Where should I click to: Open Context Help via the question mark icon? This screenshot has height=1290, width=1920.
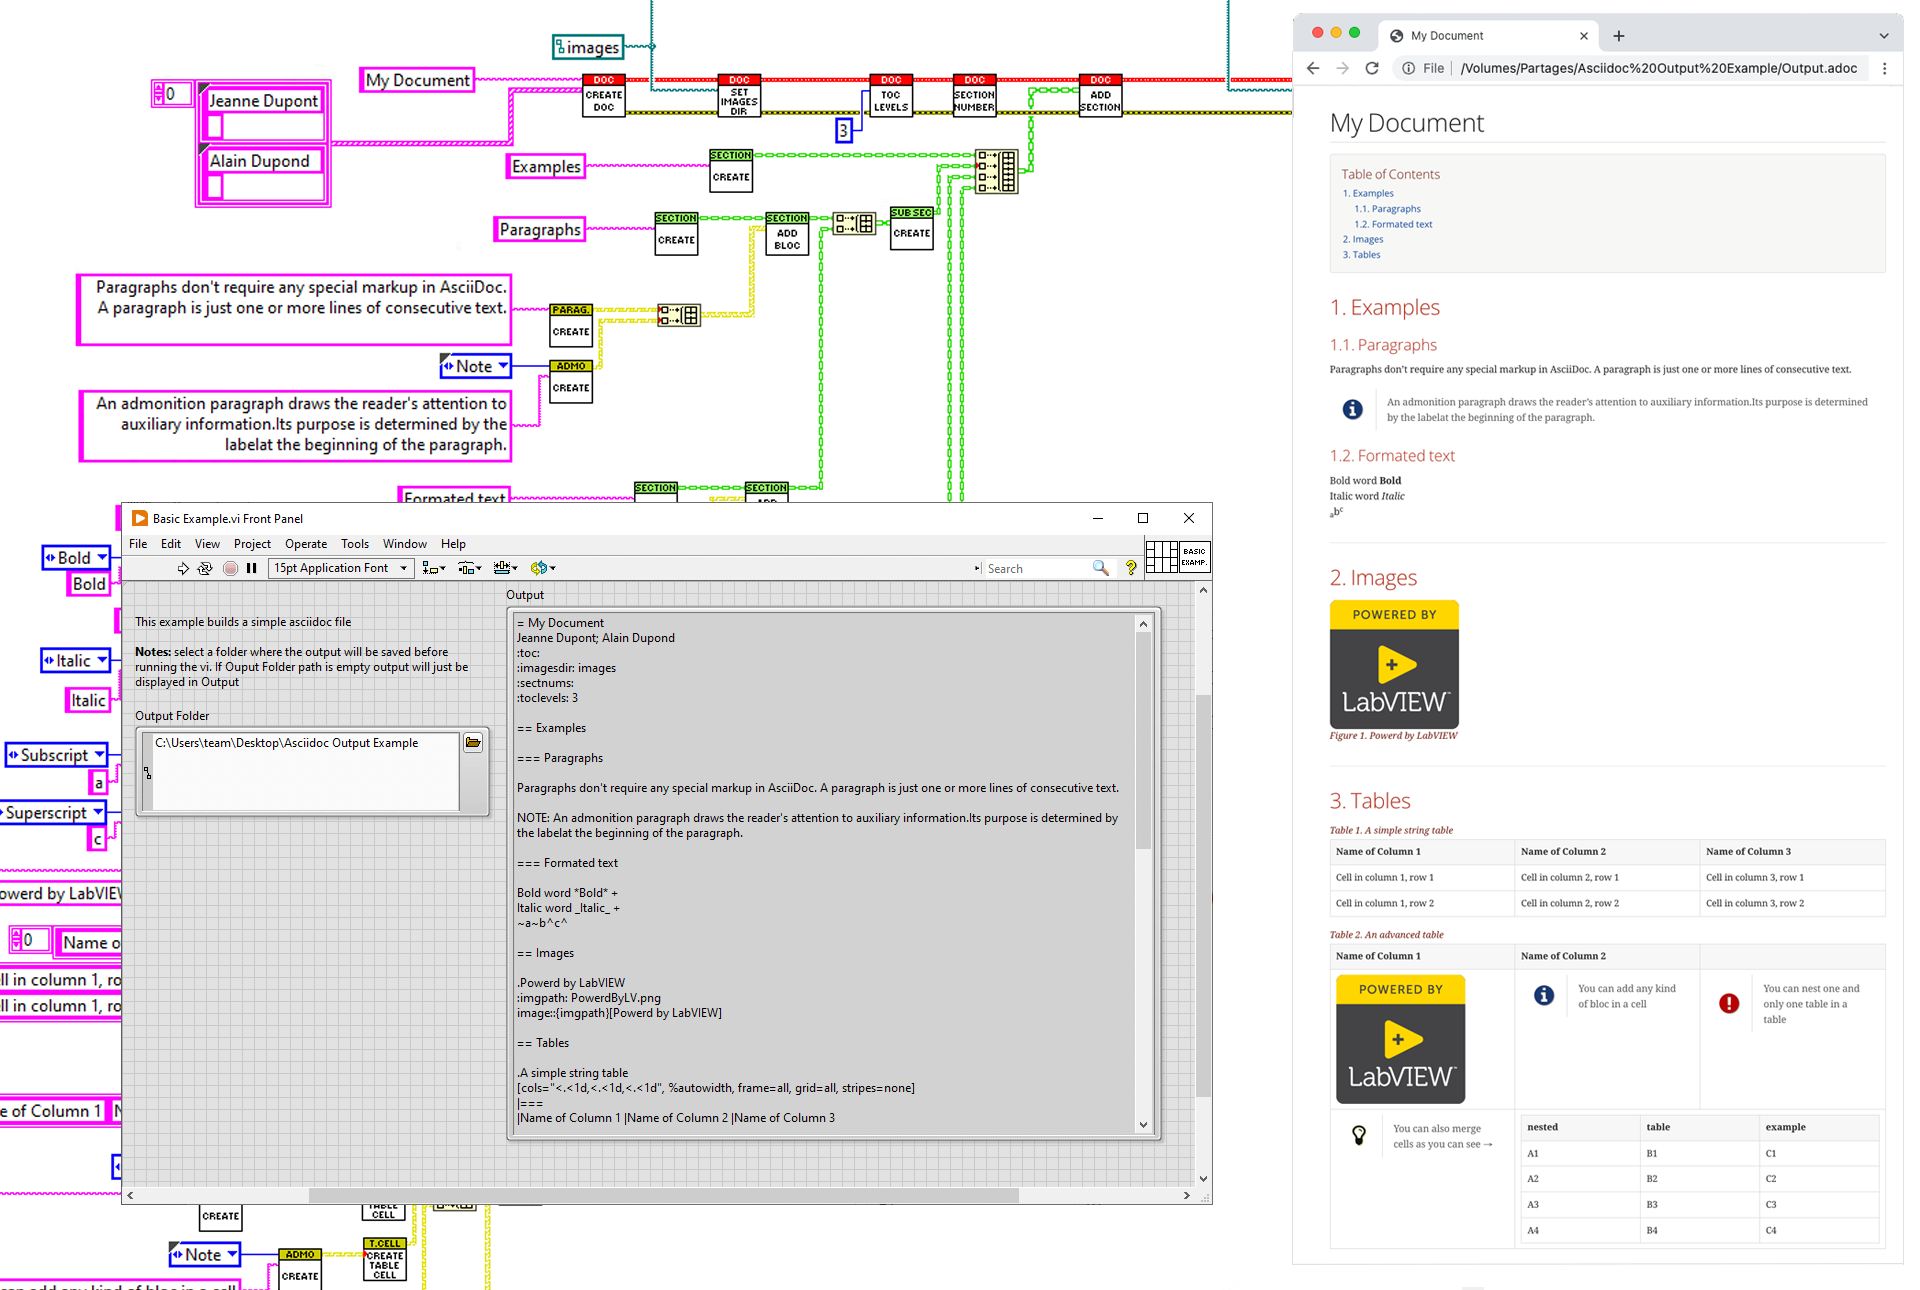click(x=1130, y=567)
